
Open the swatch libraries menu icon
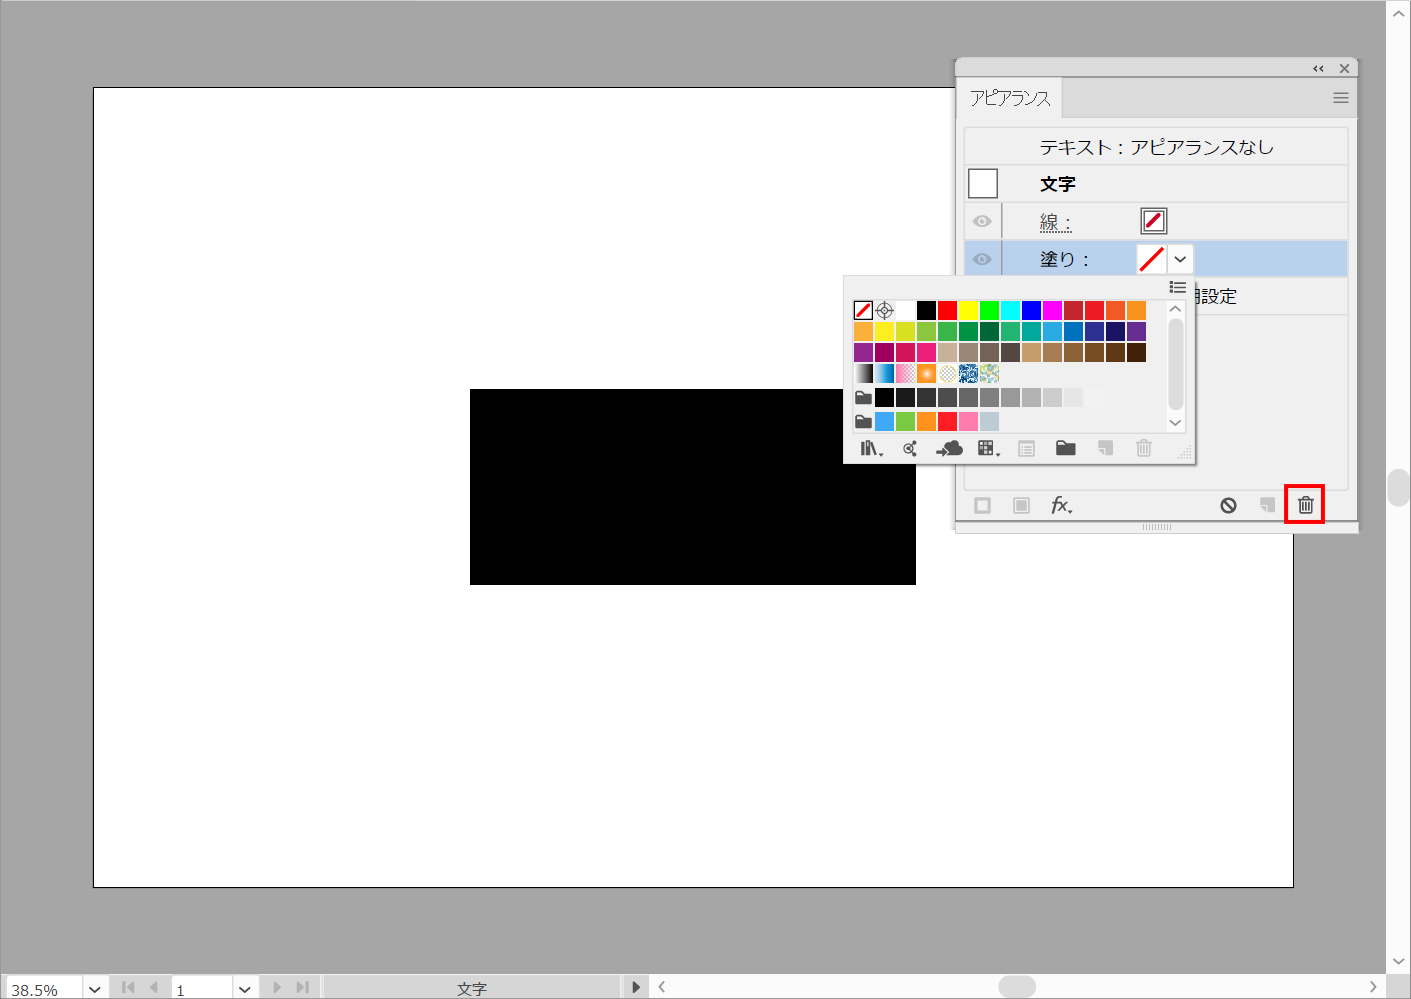click(871, 449)
